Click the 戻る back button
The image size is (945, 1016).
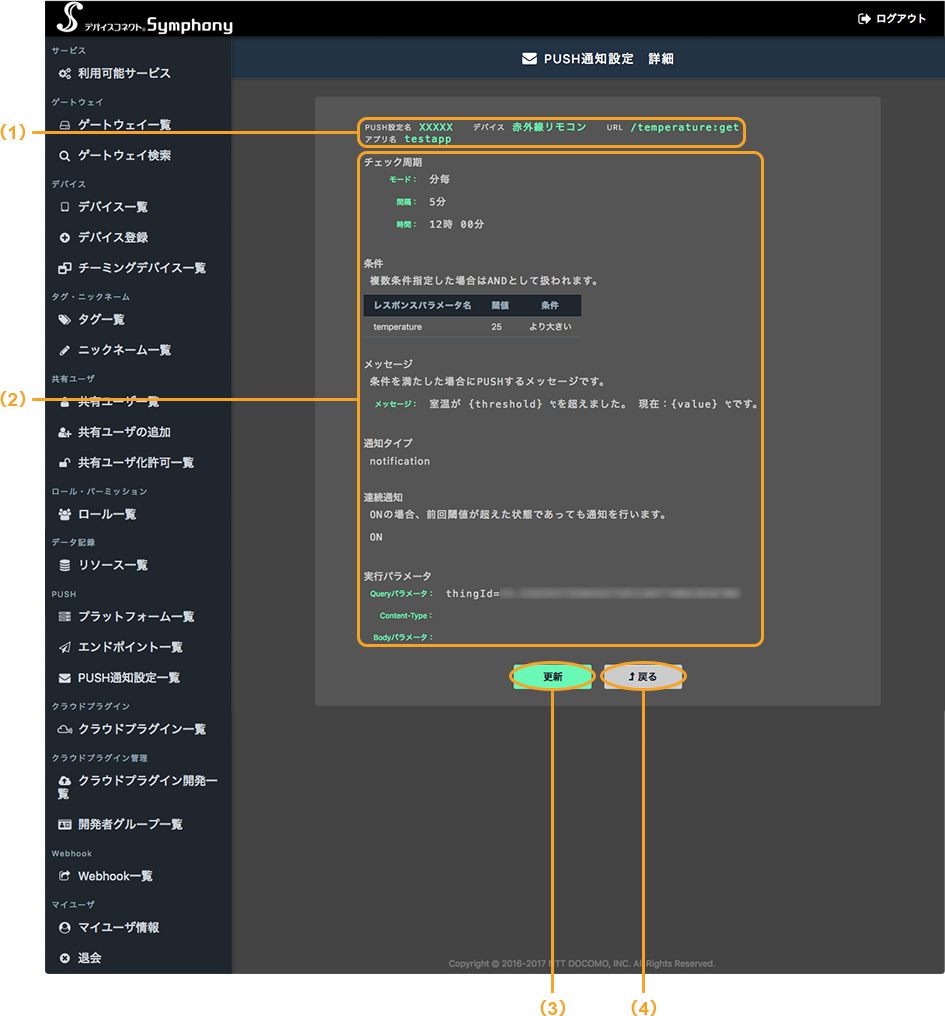point(642,676)
